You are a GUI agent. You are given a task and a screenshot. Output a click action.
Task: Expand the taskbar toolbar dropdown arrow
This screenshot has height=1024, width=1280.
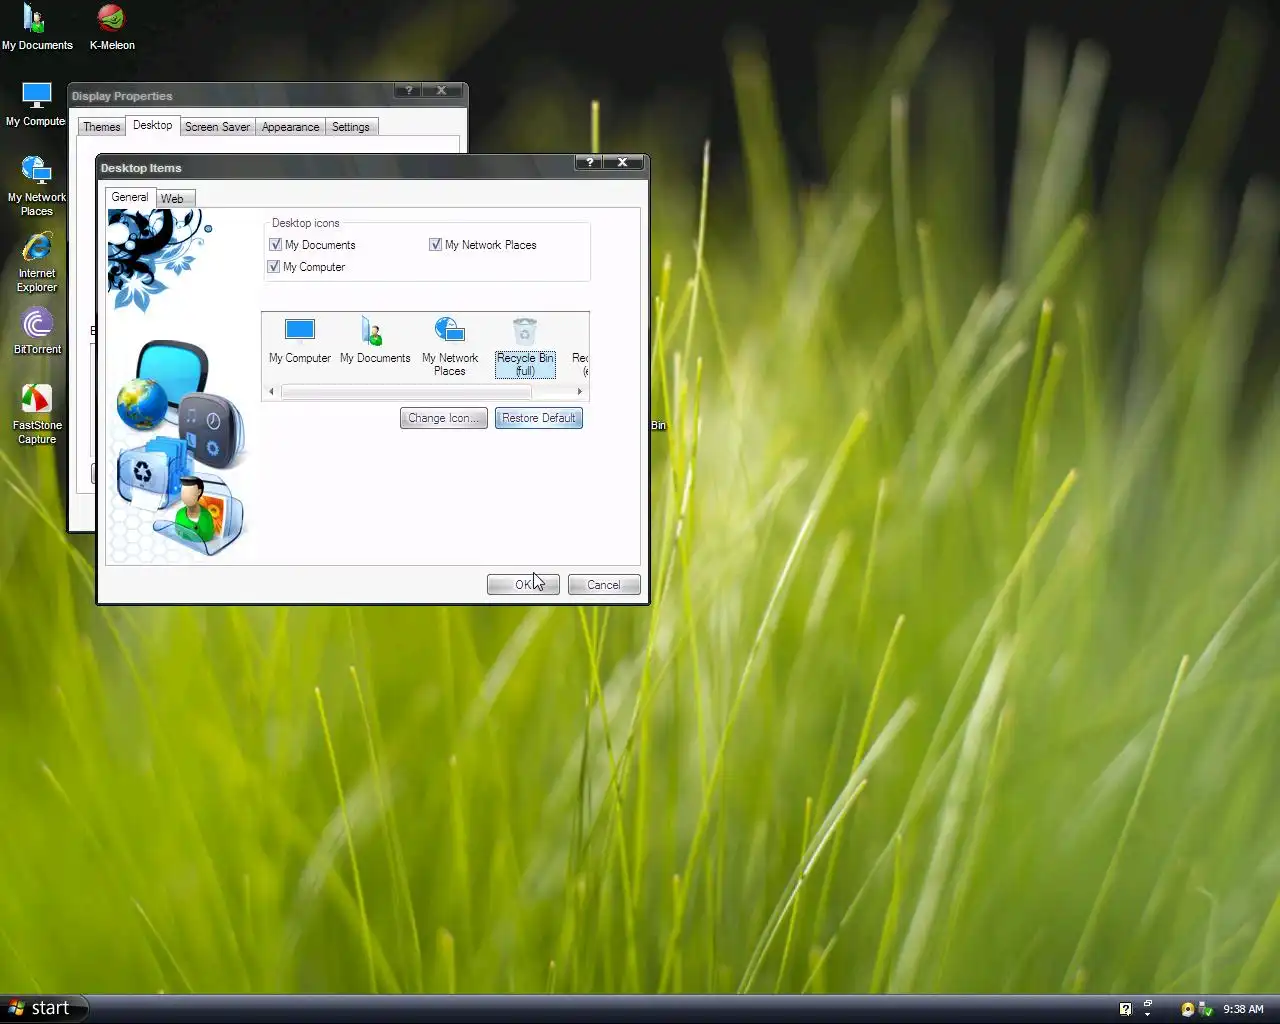[1148, 1015]
